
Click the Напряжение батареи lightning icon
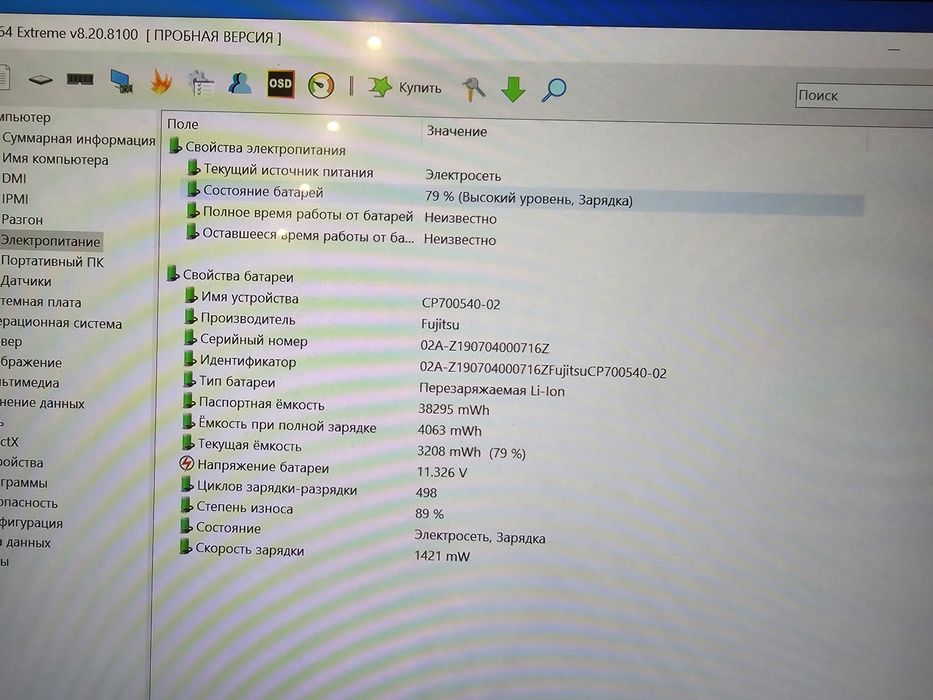pyautogui.click(x=187, y=463)
